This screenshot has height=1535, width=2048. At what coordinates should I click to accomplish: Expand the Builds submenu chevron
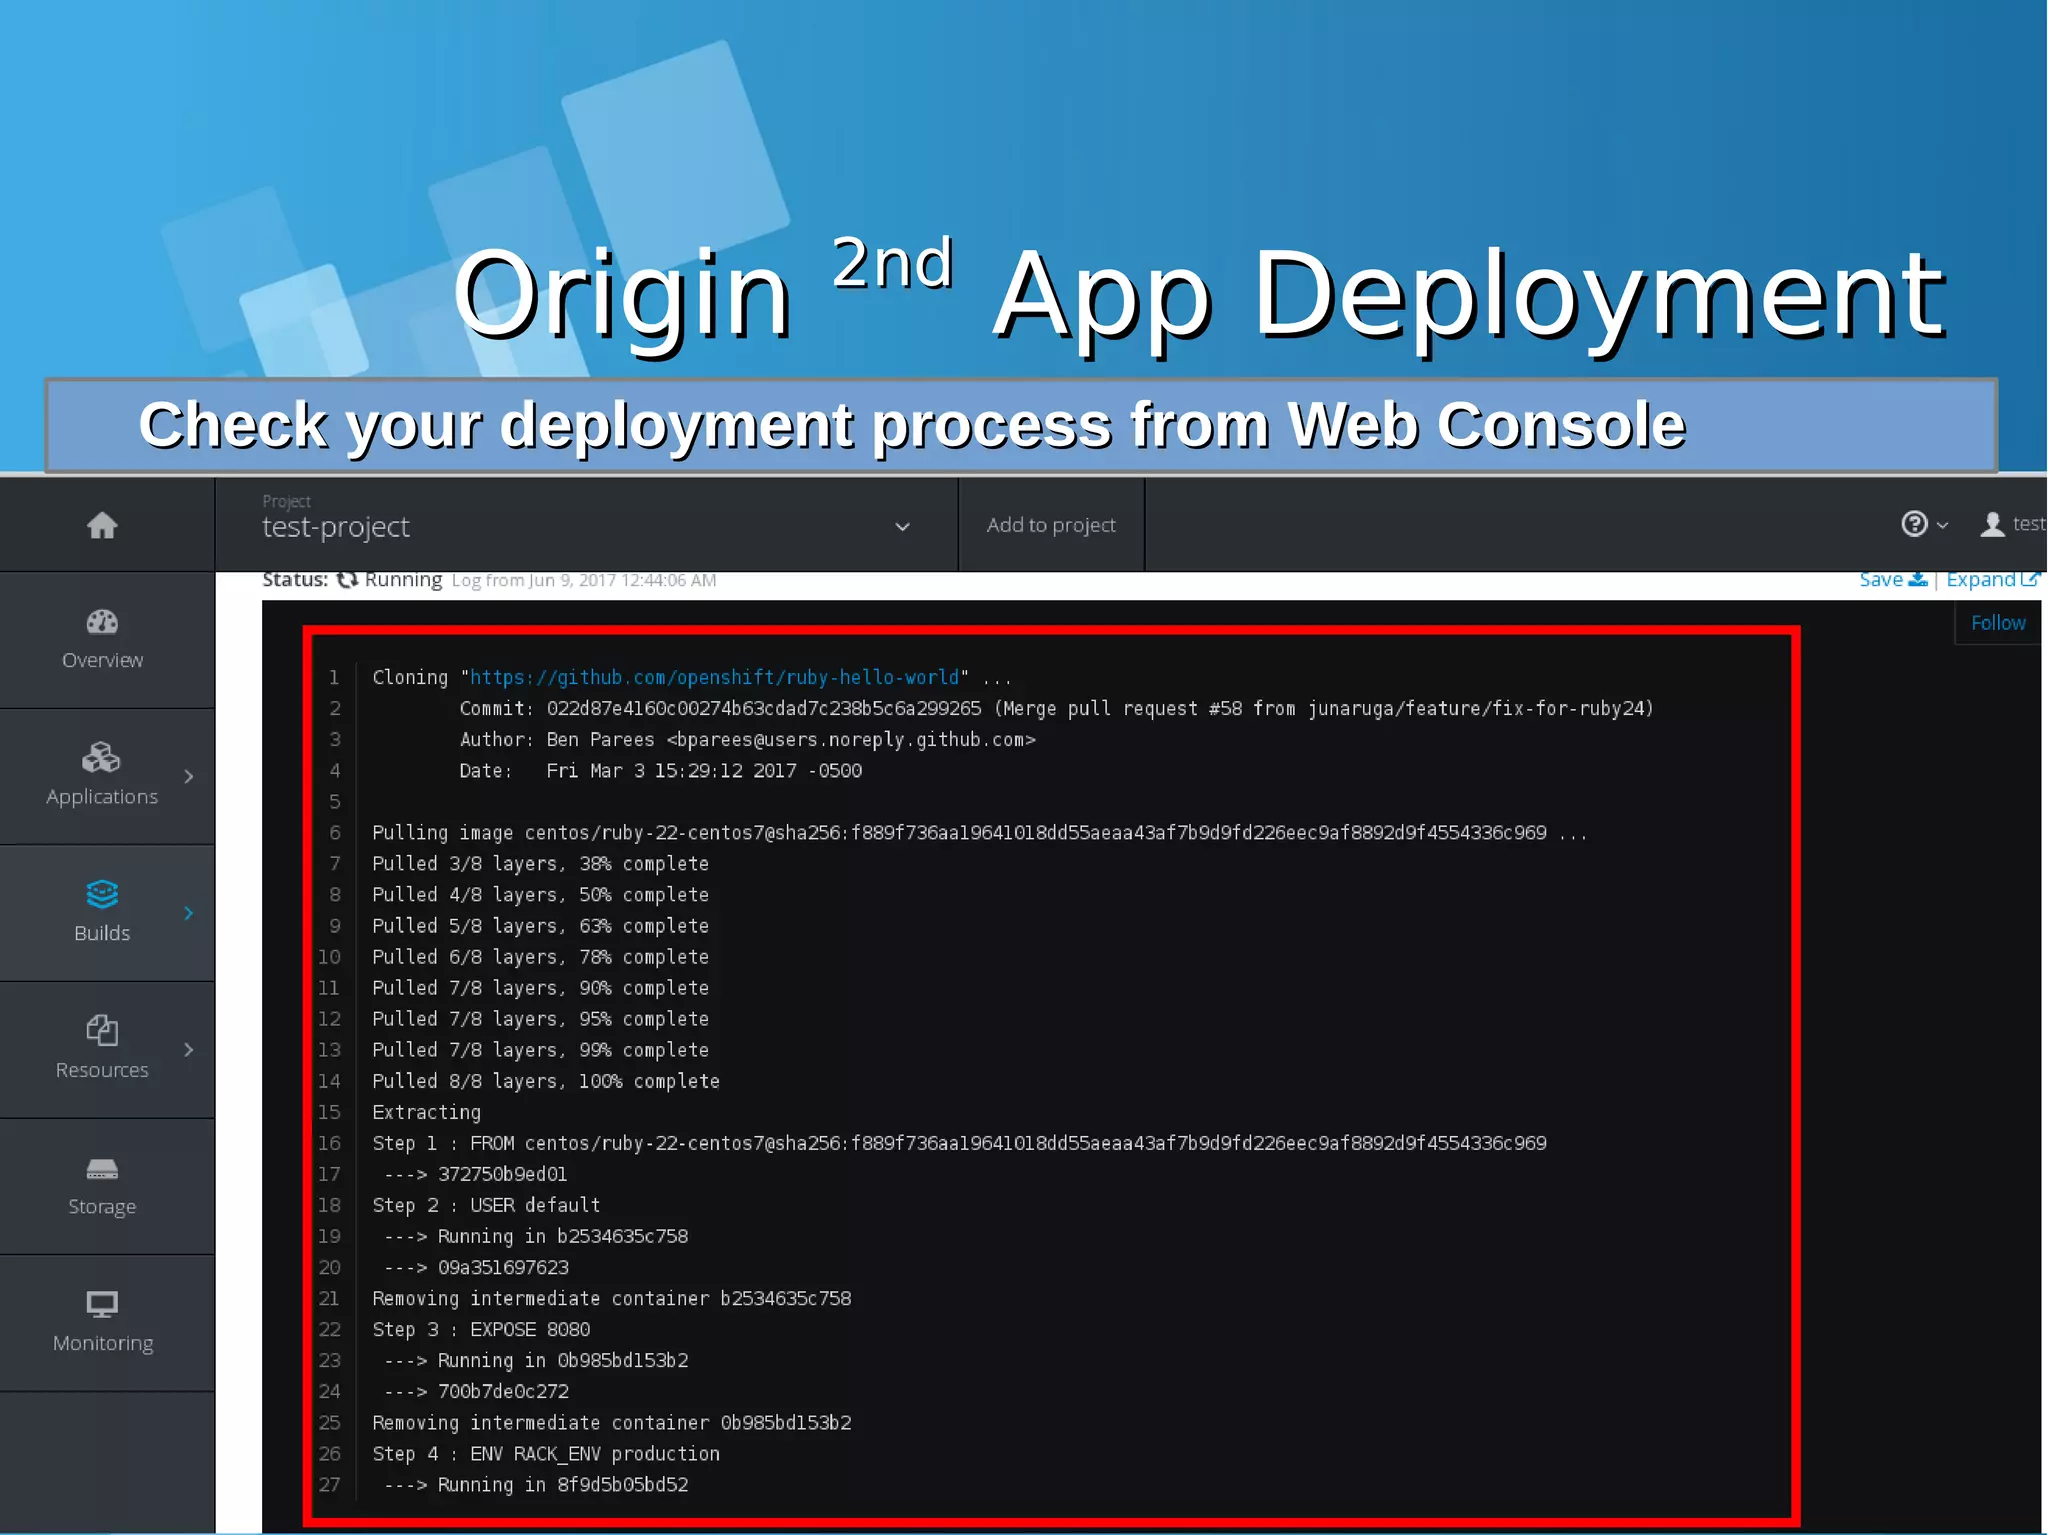coord(189,913)
